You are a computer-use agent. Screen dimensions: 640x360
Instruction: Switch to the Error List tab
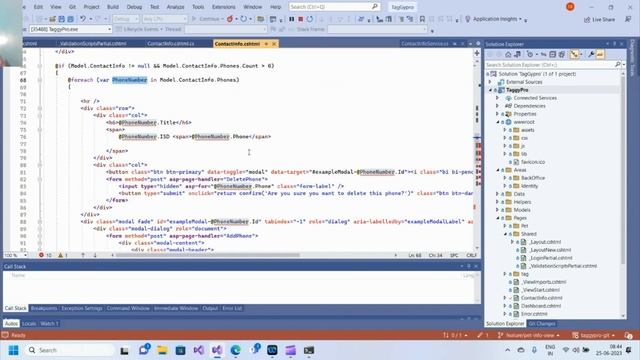pos(232,308)
